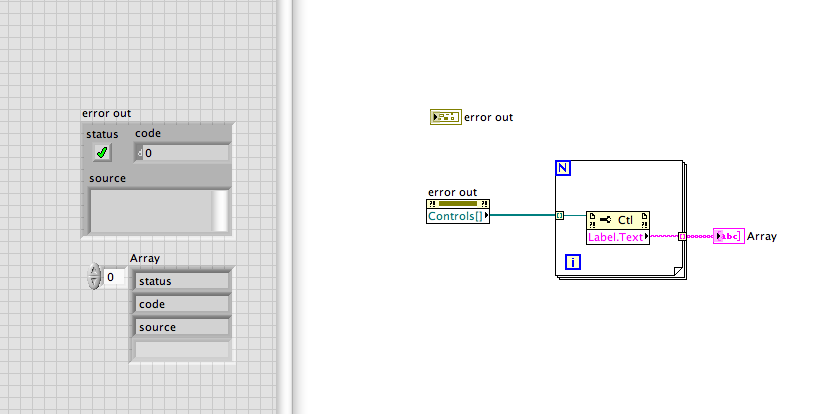
Task: Click the pink string wire to Array
Action: pos(700,236)
